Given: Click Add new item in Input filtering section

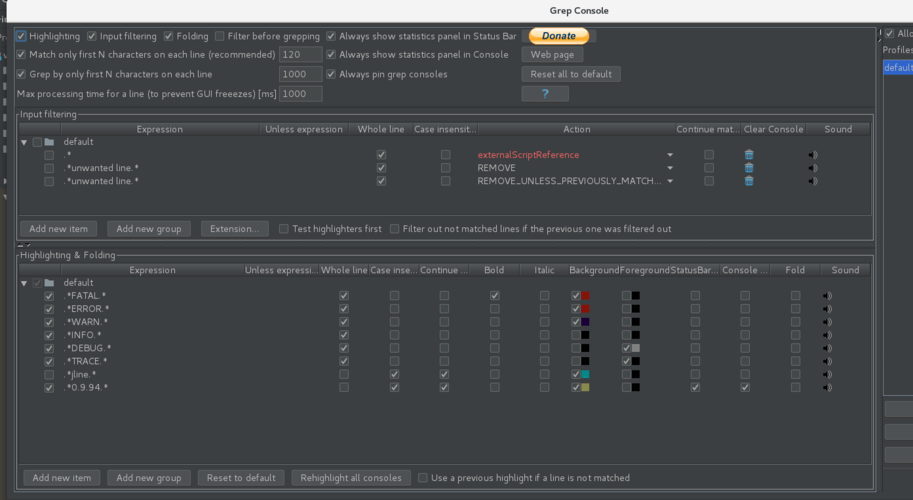Looking at the screenshot, I should [x=58, y=229].
